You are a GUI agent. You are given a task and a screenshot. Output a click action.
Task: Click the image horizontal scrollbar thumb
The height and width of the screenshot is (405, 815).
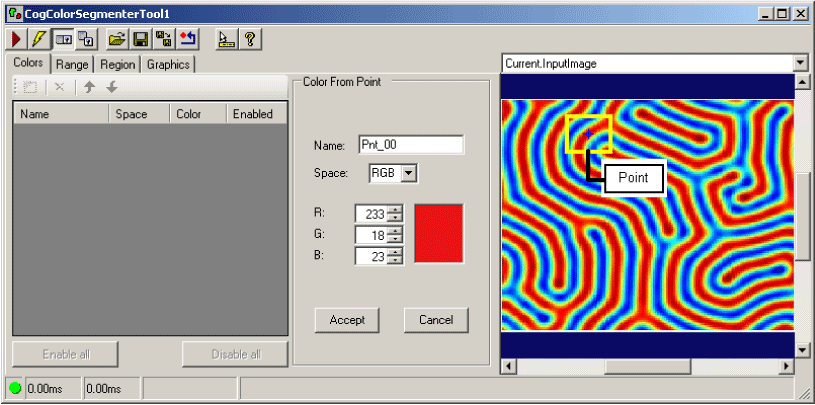click(x=647, y=366)
